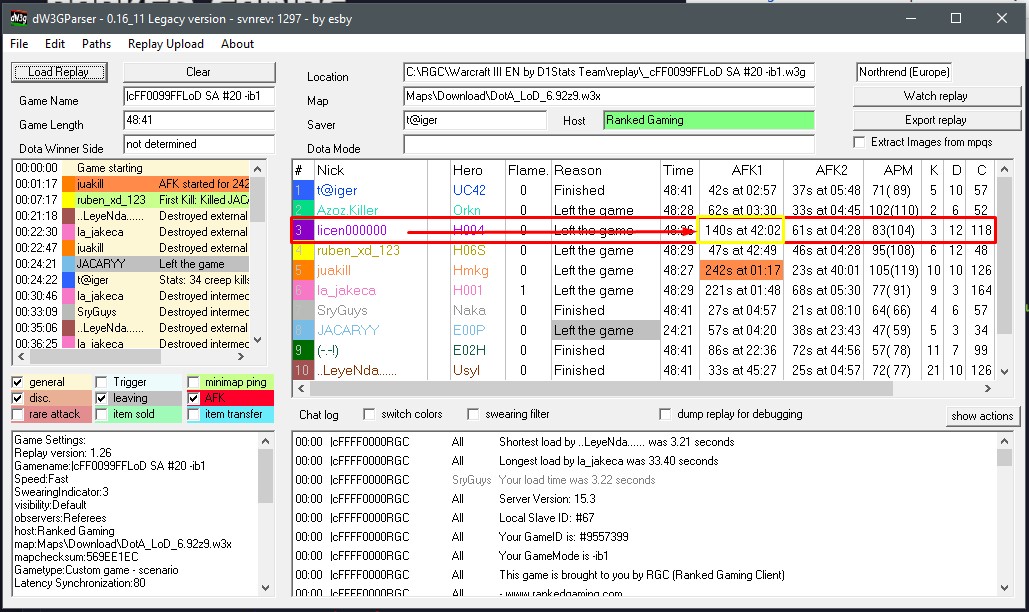Select player t@iger in the table

(x=337, y=190)
